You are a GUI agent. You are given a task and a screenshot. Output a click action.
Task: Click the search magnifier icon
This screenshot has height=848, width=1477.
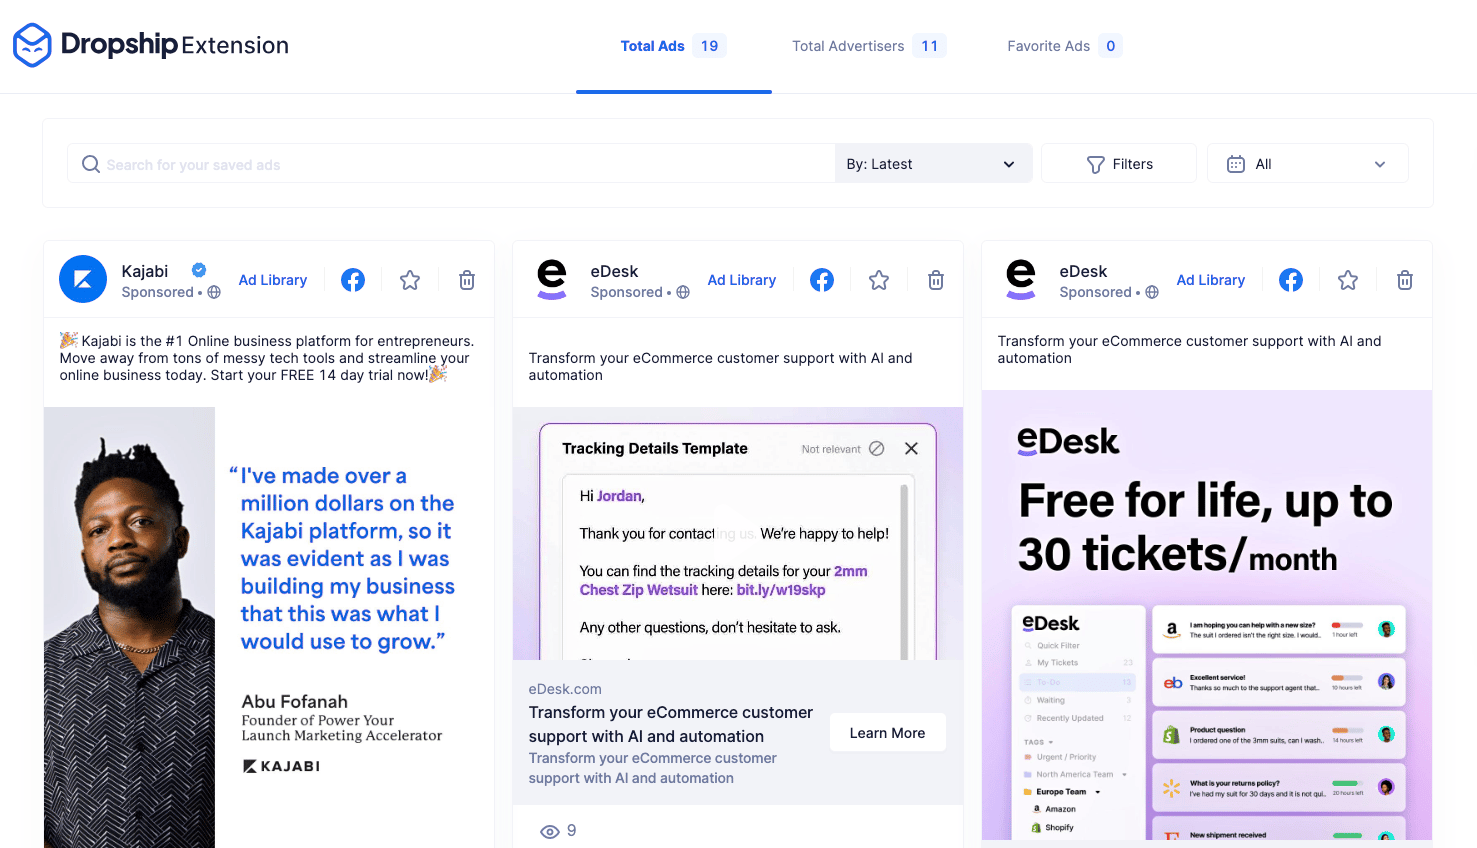click(91, 164)
